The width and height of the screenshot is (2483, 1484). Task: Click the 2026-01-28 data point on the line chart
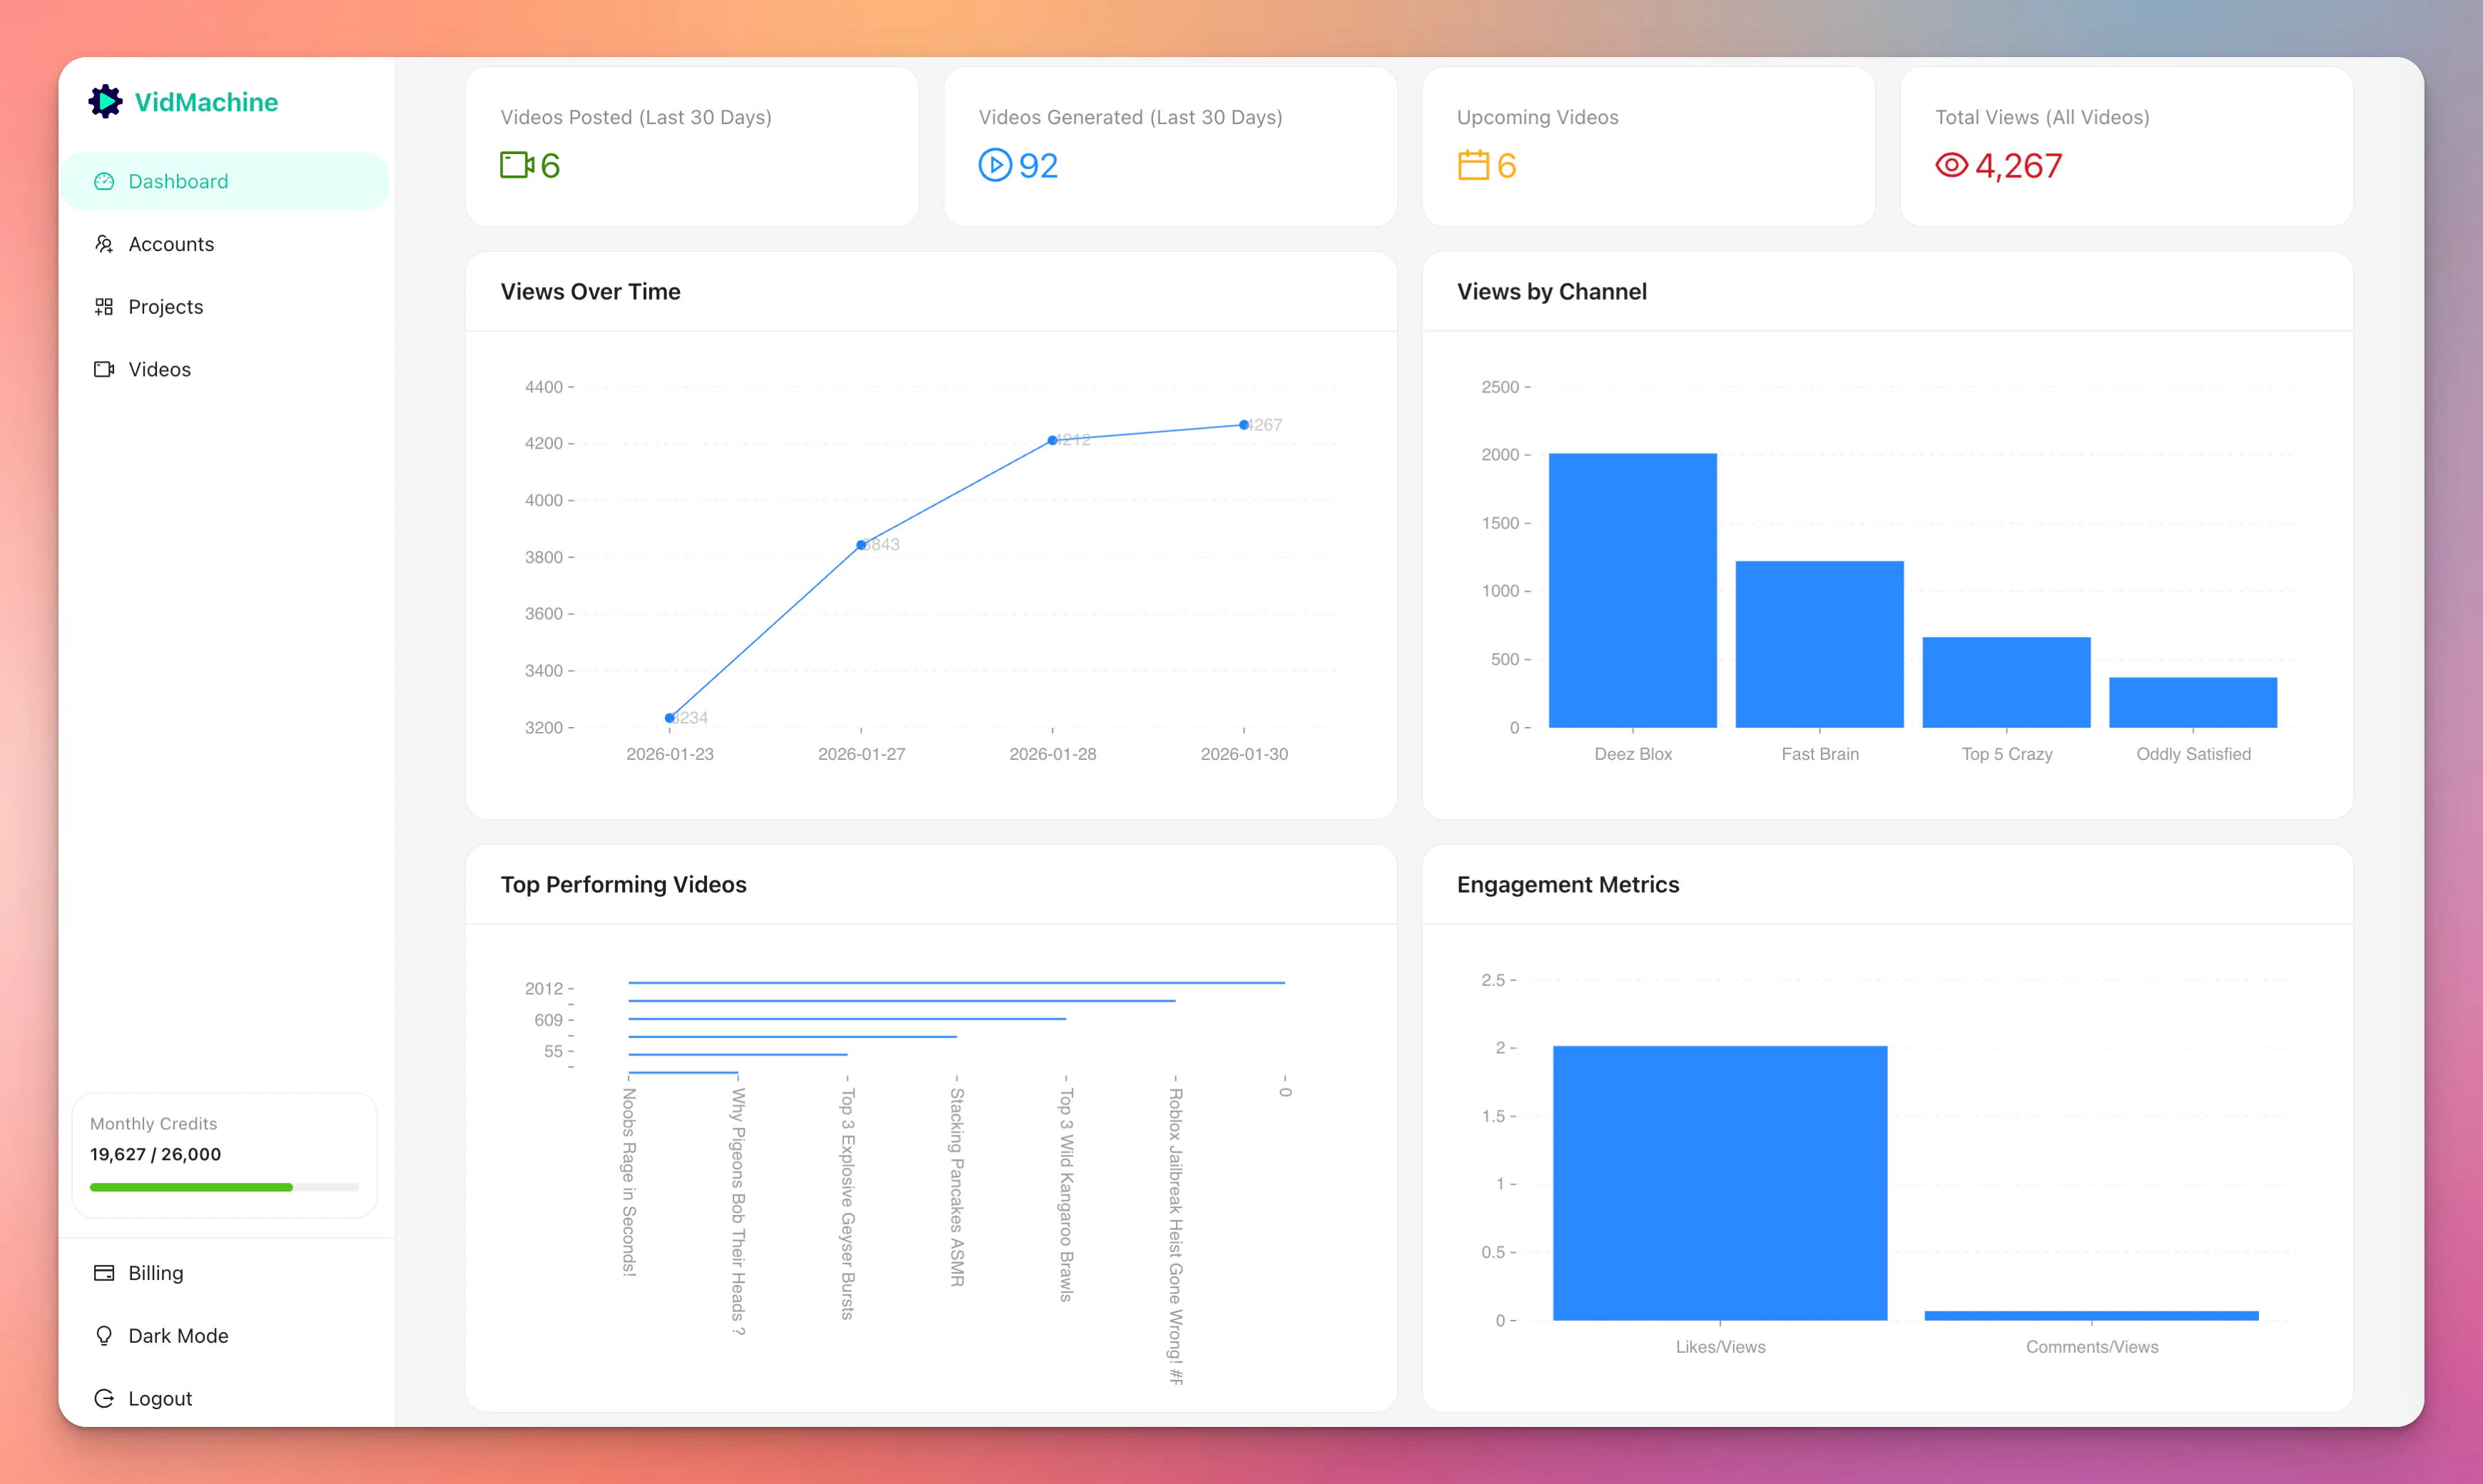(1052, 440)
